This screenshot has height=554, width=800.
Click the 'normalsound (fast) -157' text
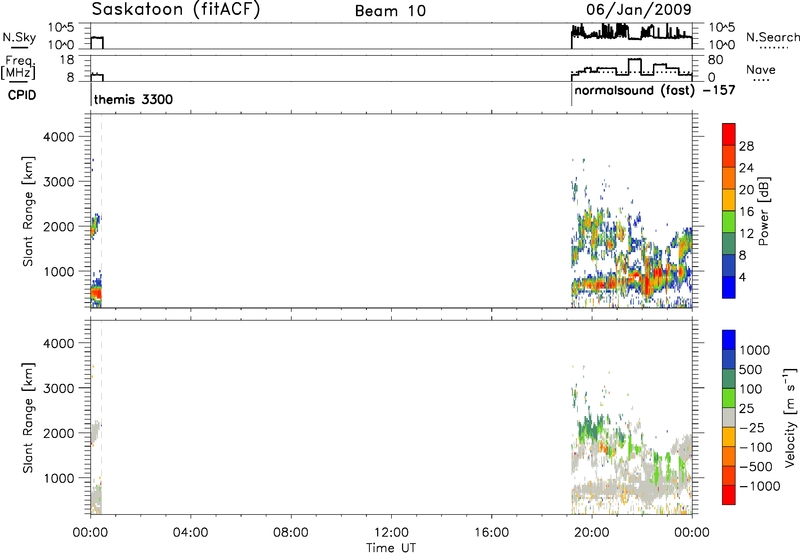(655, 91)
